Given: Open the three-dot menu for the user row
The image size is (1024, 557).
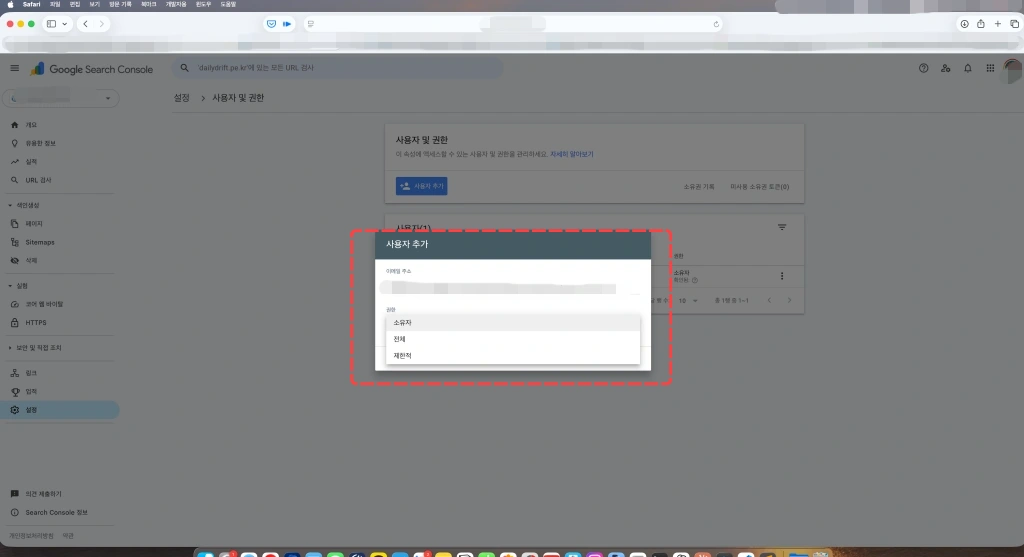Looking at the screenshot, I should 782,276.
